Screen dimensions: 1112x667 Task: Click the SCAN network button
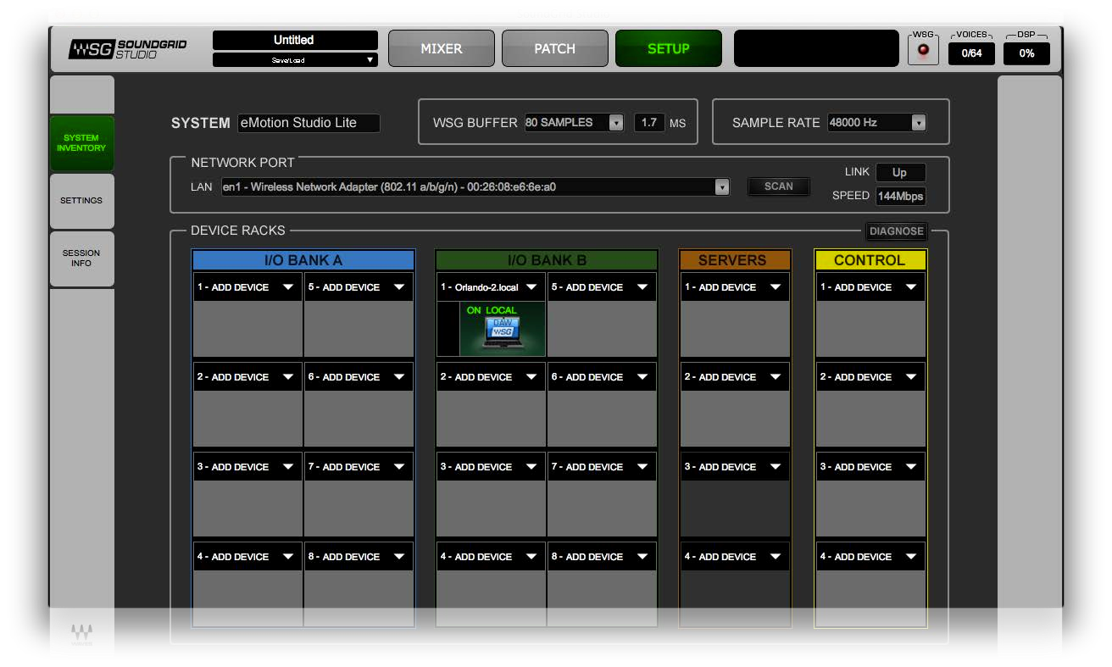778,186
